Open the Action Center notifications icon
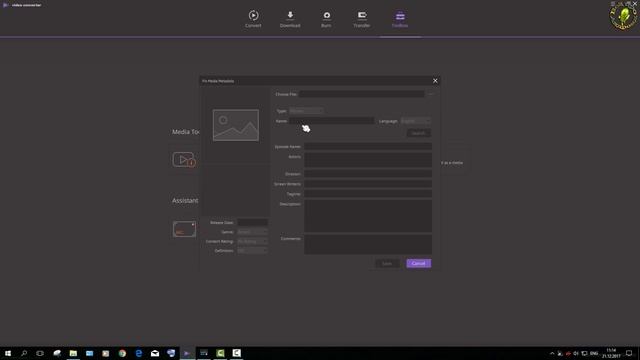The image size is (640, 360). (x=629, y=353)
